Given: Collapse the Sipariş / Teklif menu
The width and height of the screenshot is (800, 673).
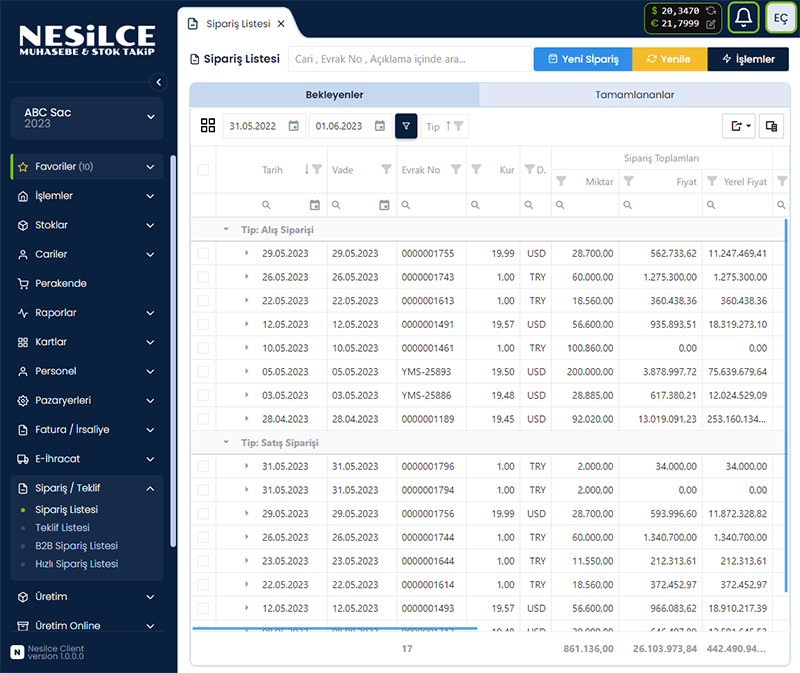Looking at the screenshot, I should point(87,488).
